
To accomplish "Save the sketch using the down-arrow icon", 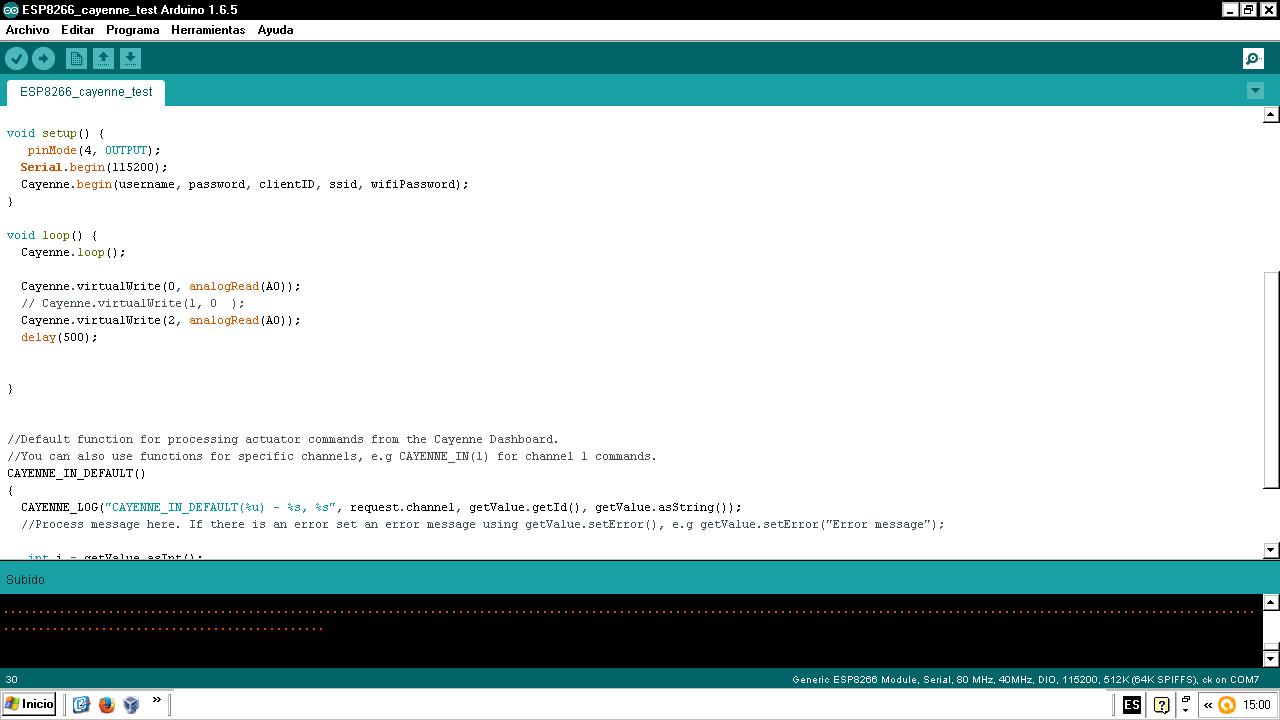I will pos(130,59).
